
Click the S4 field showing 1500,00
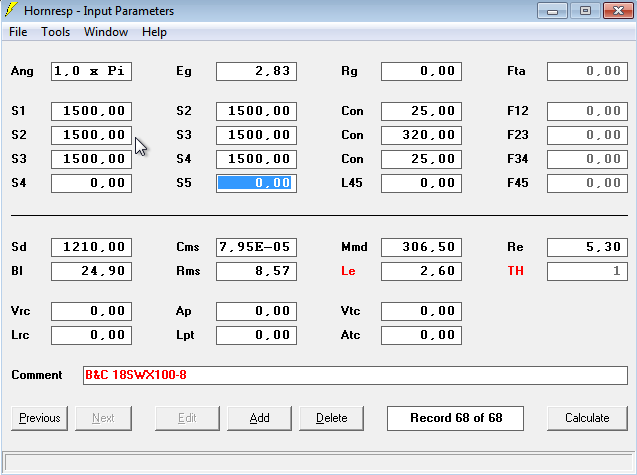[x=256, y=159]
